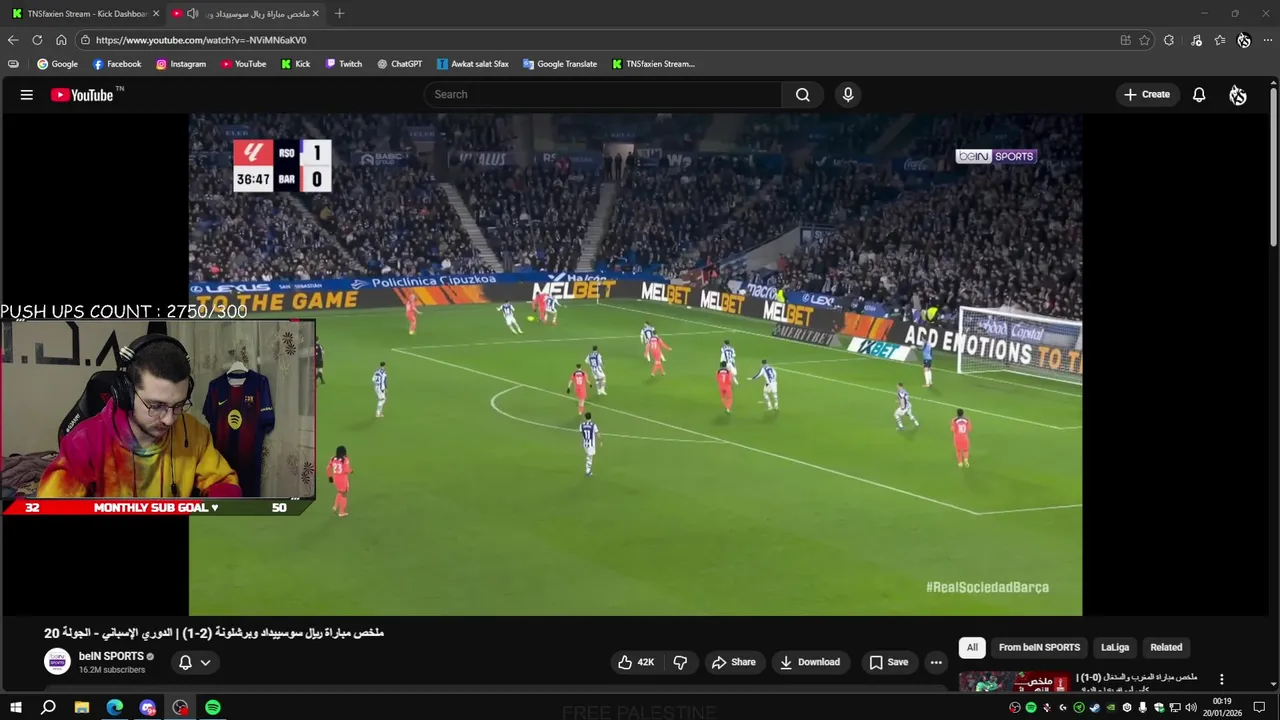The width and height of the screenshot is (1280, 720).
Task: Open the YouTube notifications bell
Action: tap(1199, 95)
